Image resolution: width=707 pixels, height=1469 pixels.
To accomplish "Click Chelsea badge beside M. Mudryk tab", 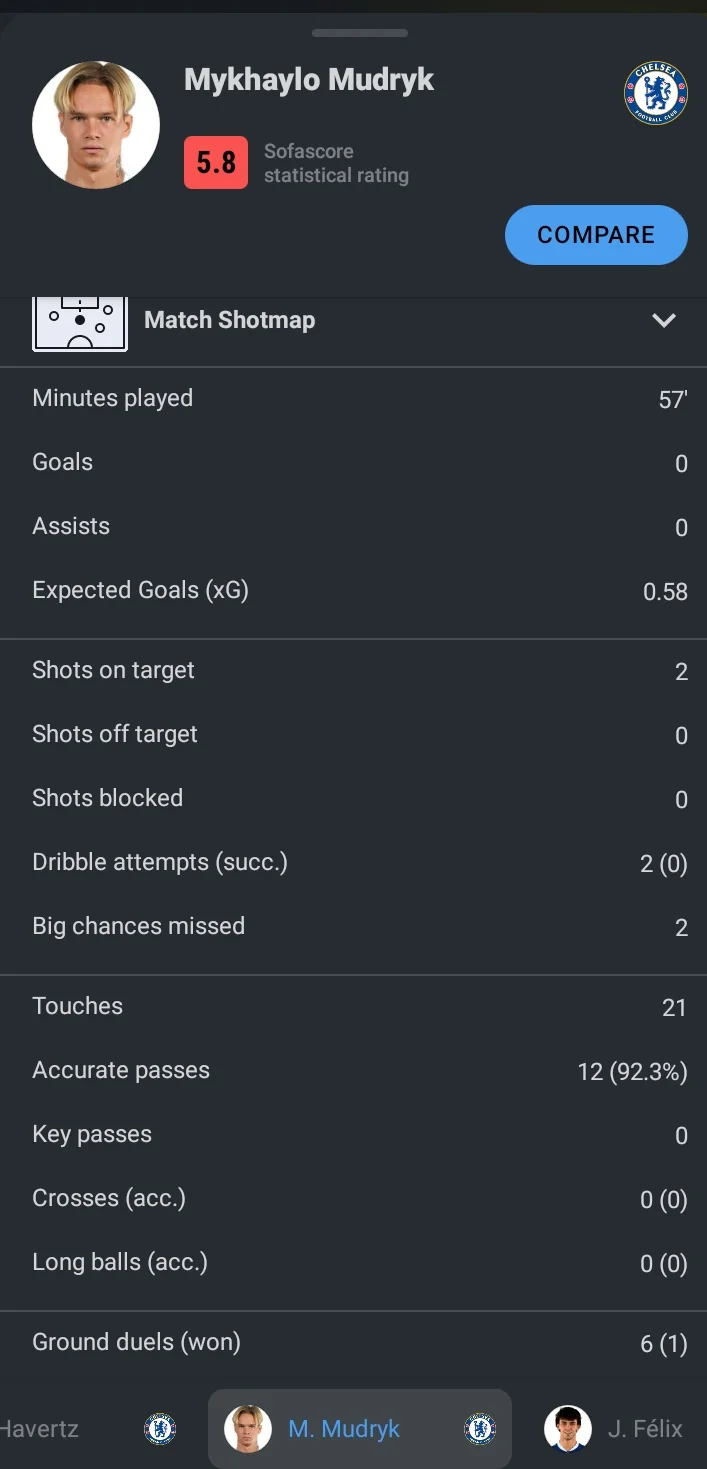I will (x=480, y=1429).
